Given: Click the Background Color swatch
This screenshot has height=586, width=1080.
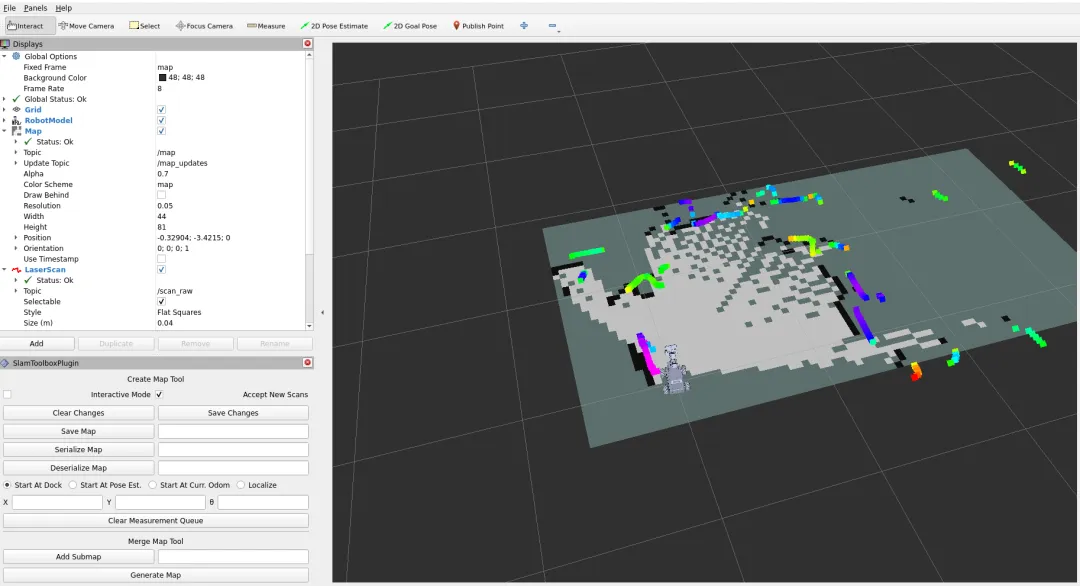Looking at the screenshot, I should click(x=162, y=78).
